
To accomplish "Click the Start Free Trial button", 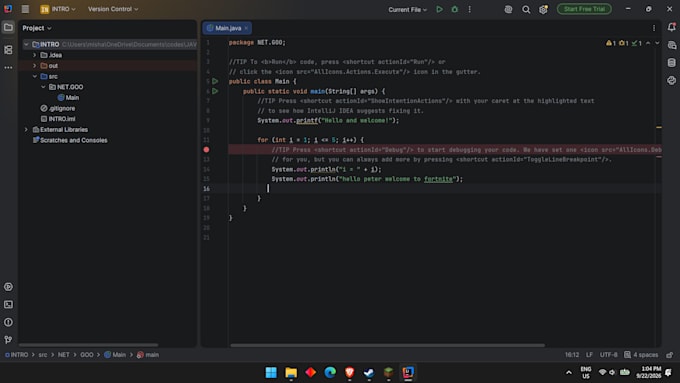I will click(x=584, y=9).
